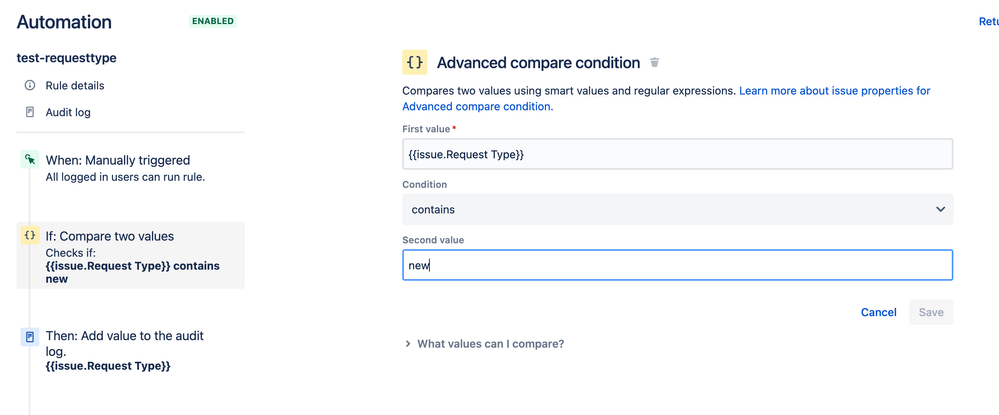Click the First value input field
The width and height of the screenshot is (999, 415).
(677, 154)
